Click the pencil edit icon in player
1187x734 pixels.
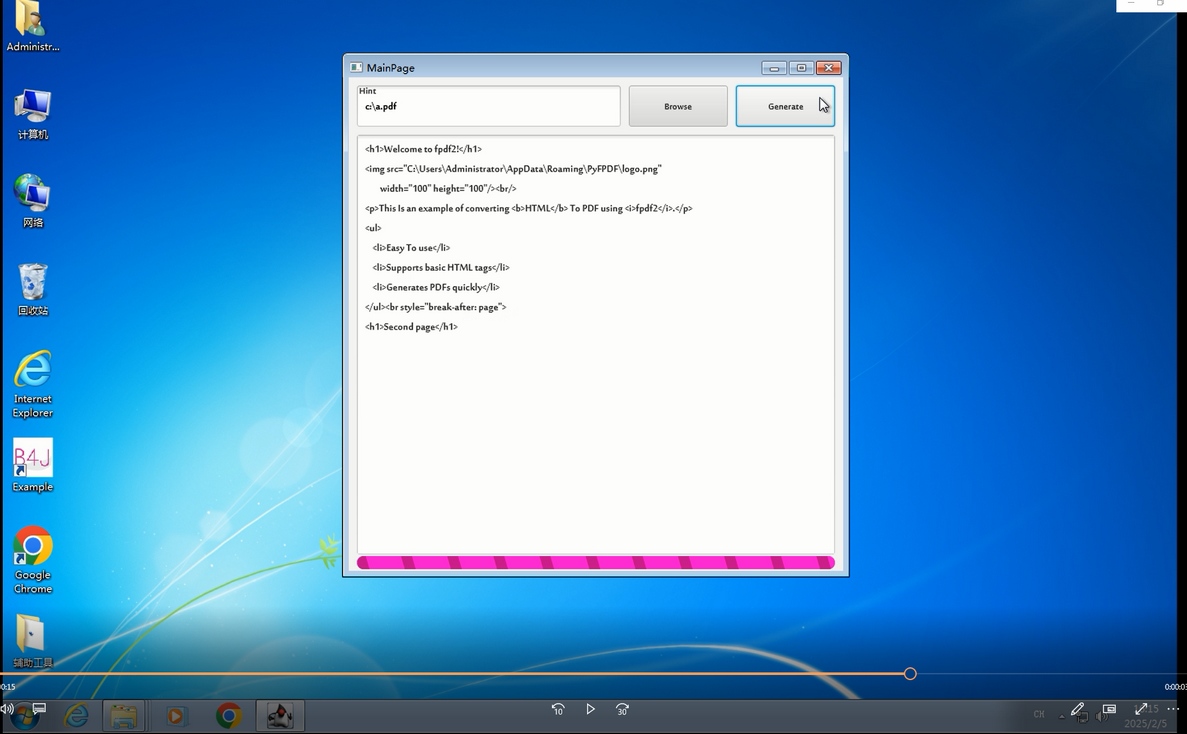[x=1077, y=709]
